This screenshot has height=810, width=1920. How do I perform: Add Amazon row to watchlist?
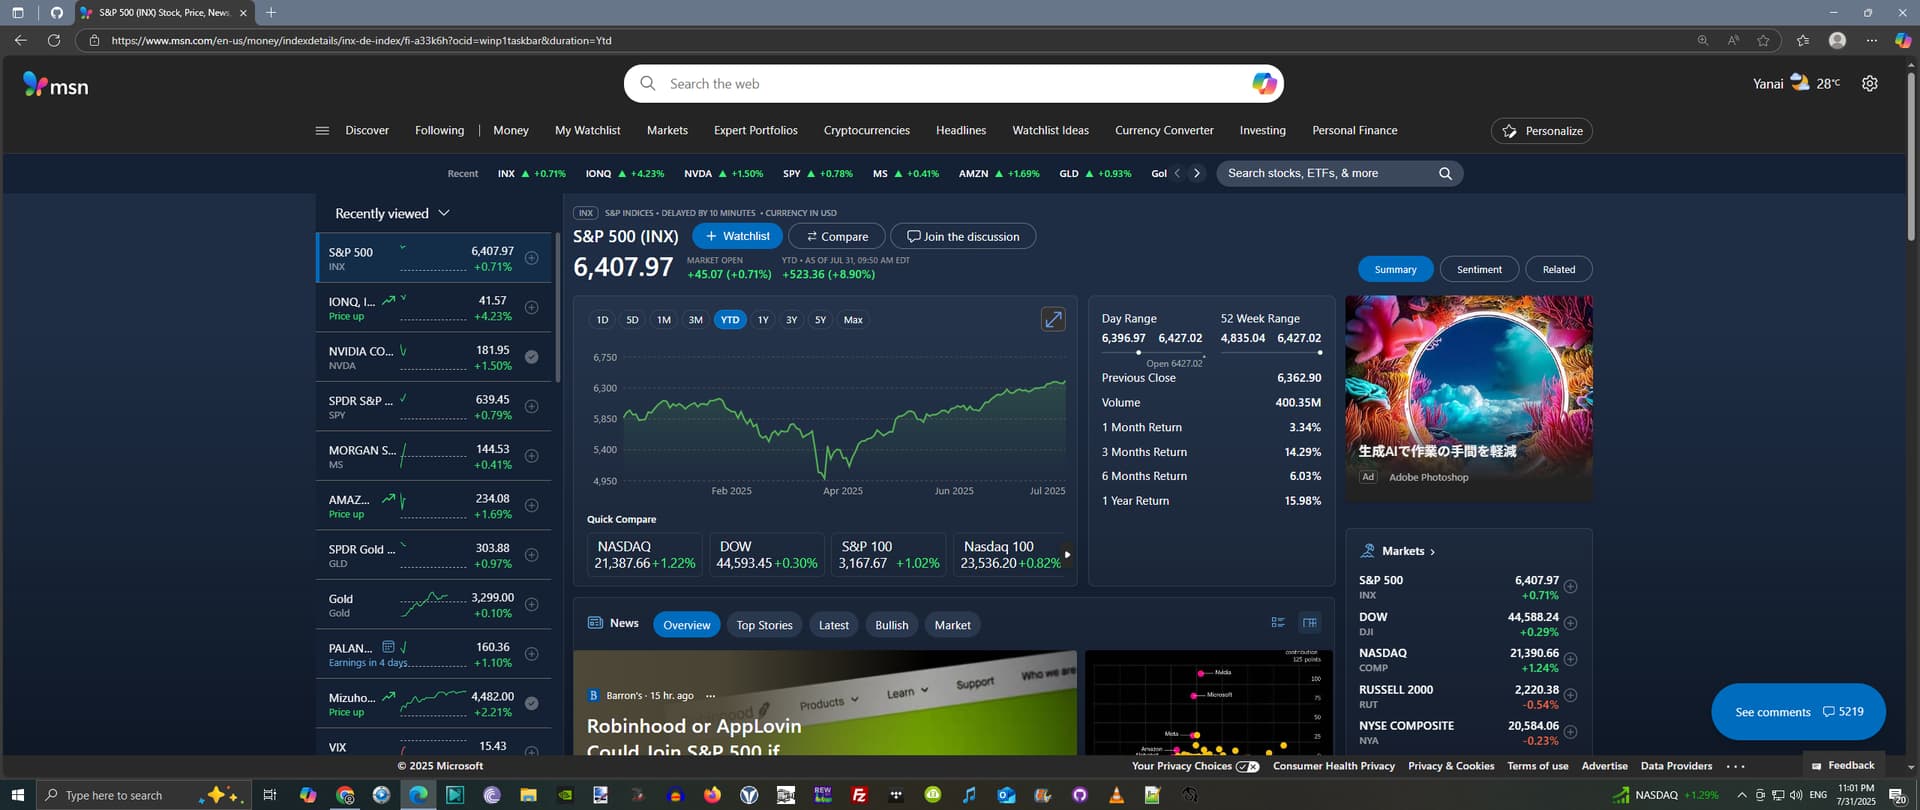point(532,505)
